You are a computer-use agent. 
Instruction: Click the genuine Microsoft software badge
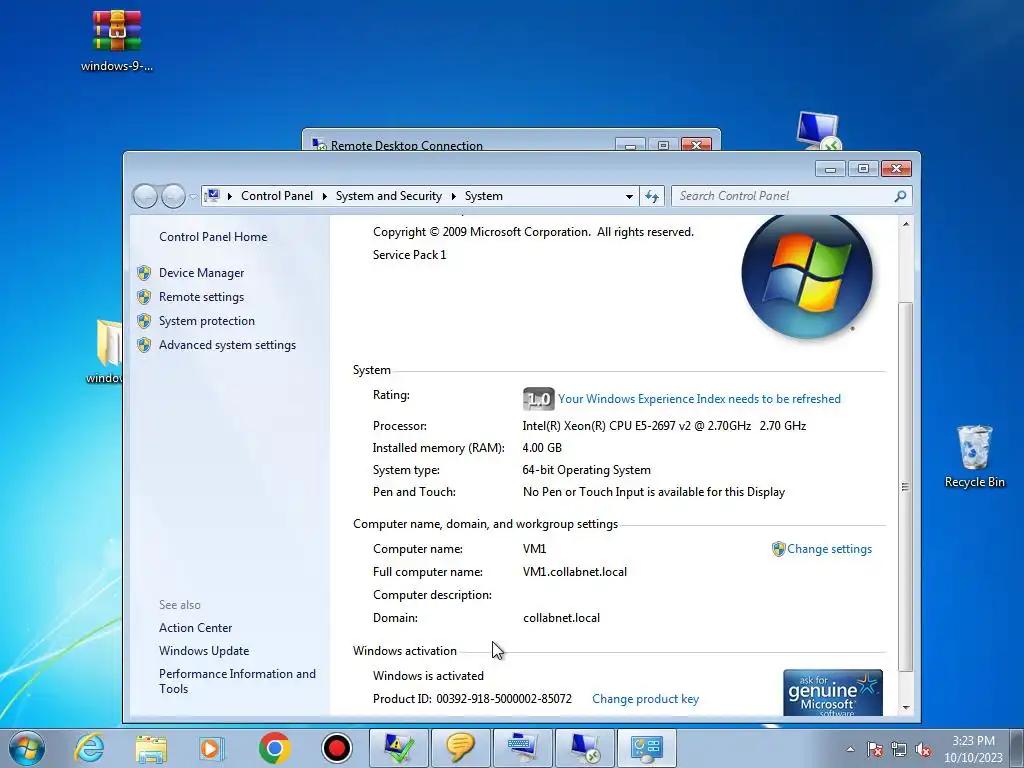point(833,692)
